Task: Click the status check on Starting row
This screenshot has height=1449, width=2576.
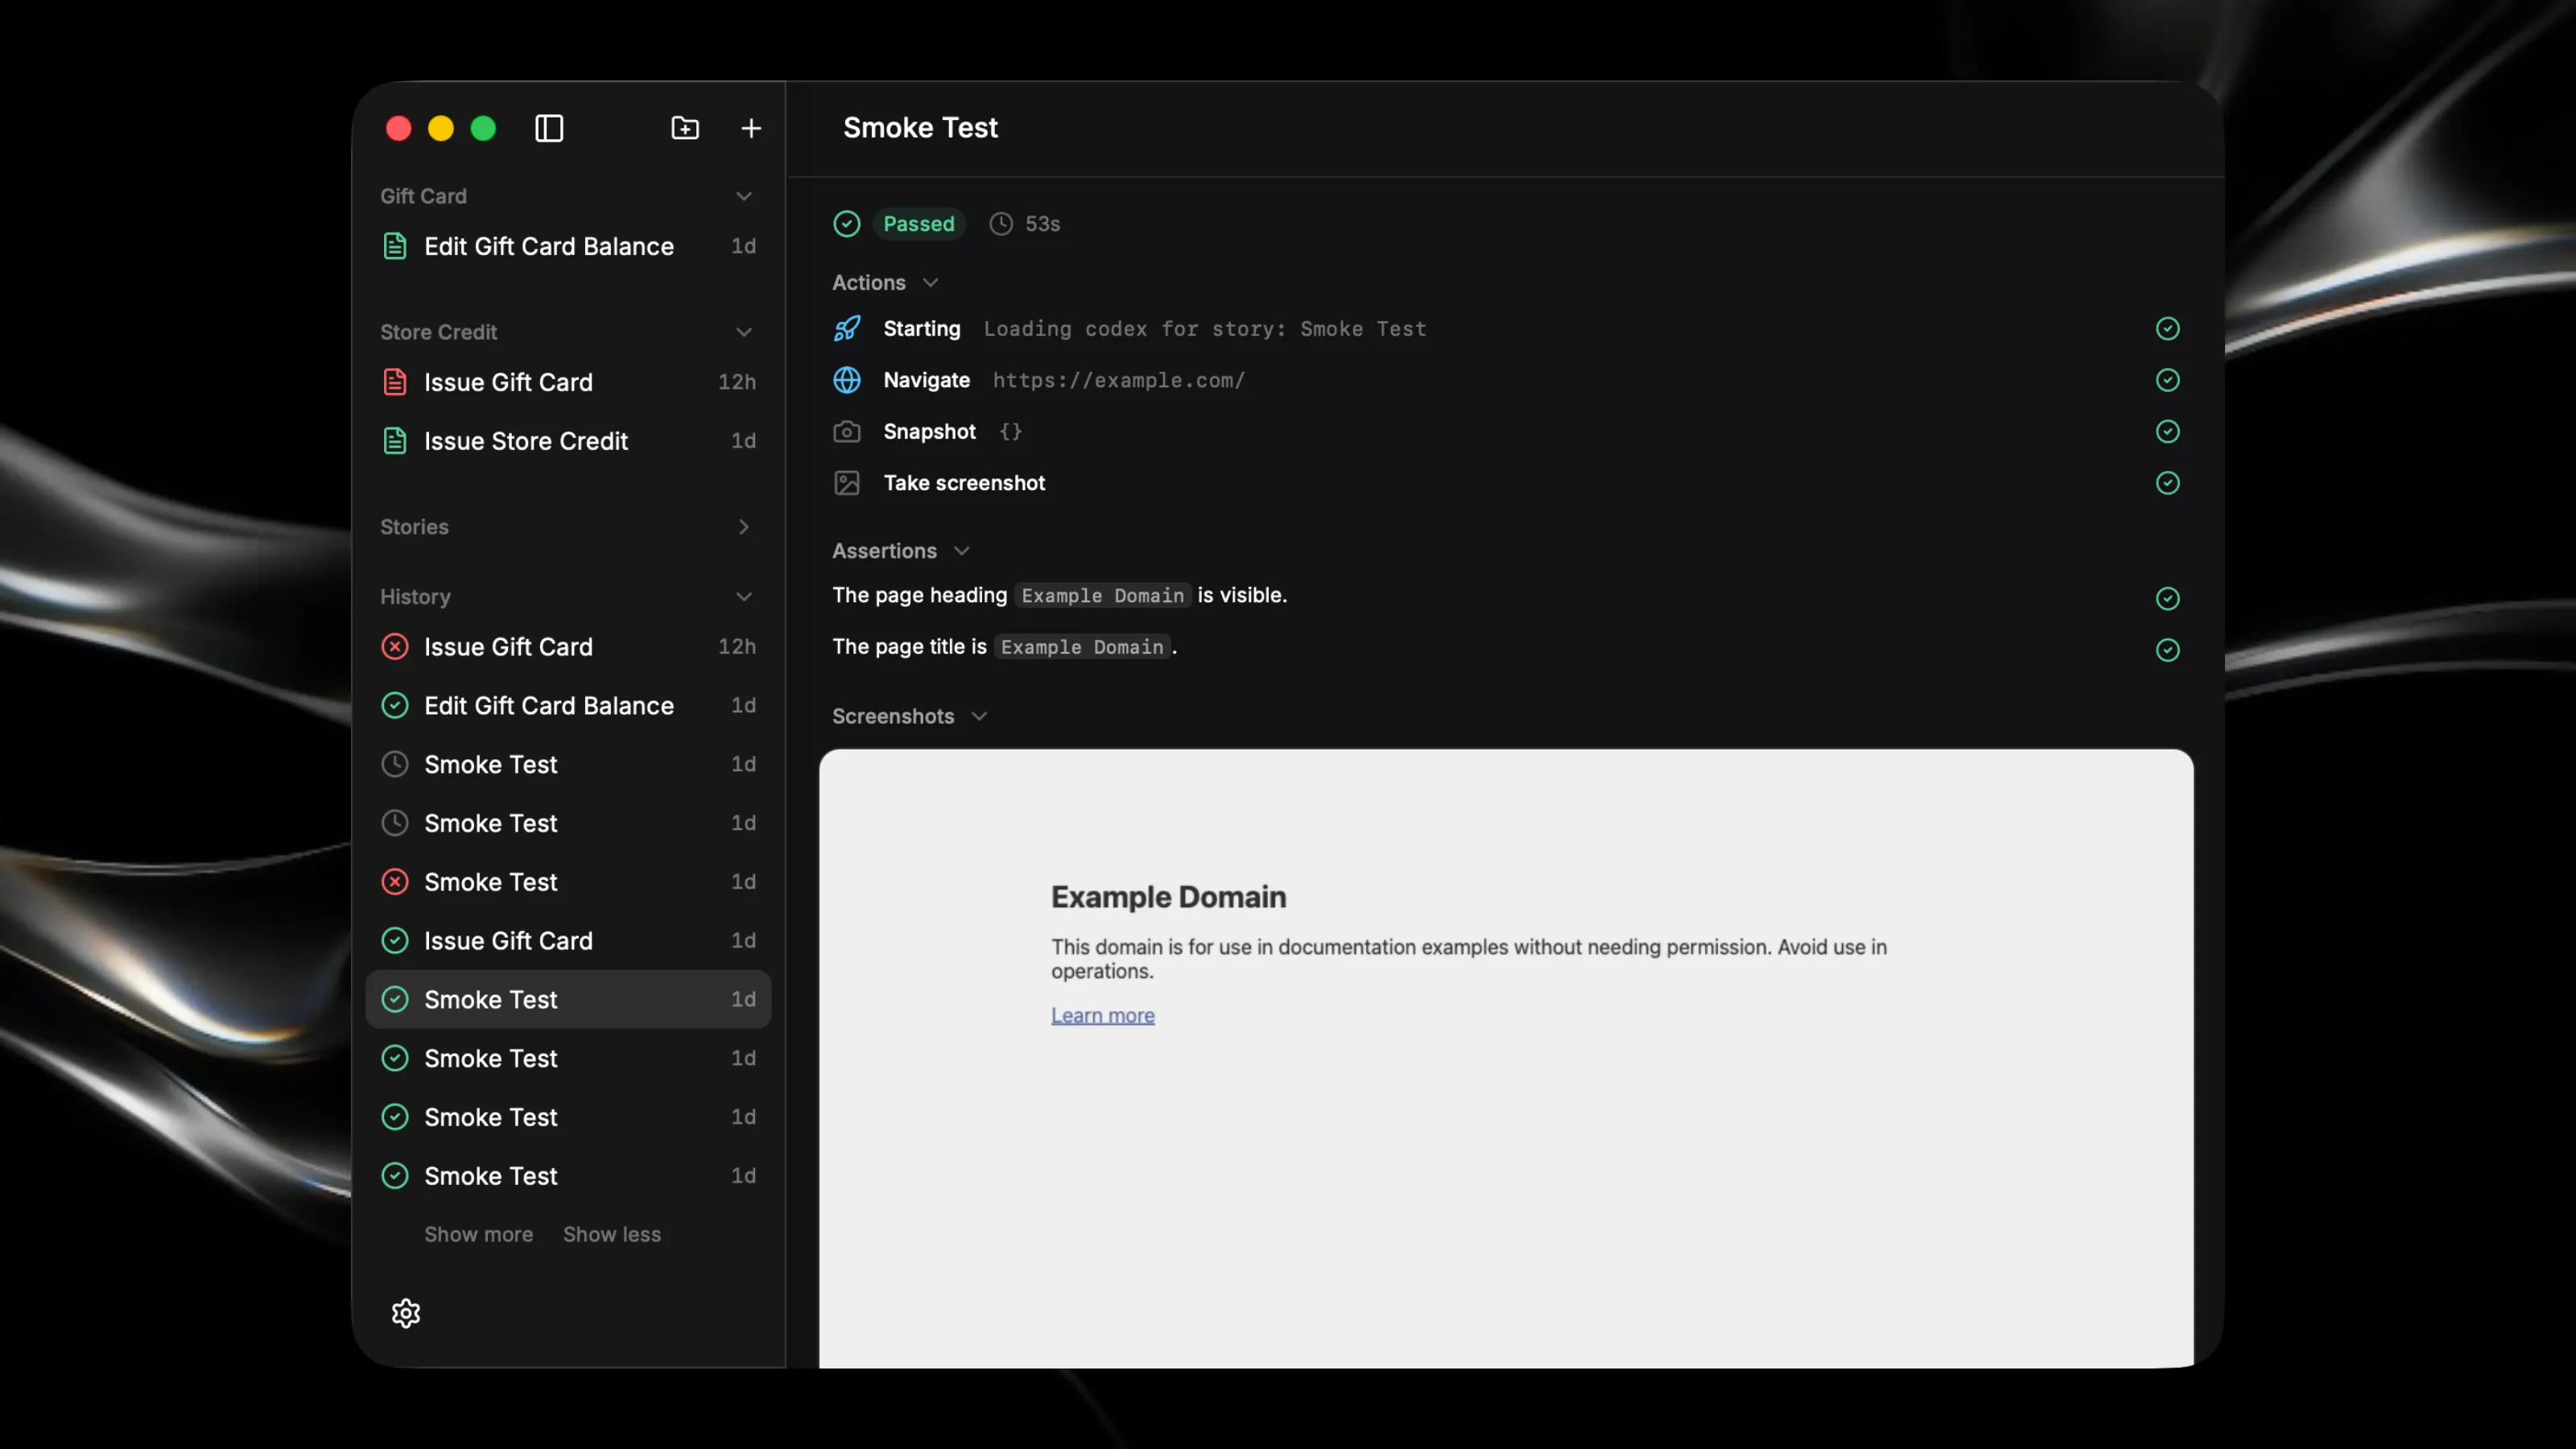Action: click(2167, 329)
